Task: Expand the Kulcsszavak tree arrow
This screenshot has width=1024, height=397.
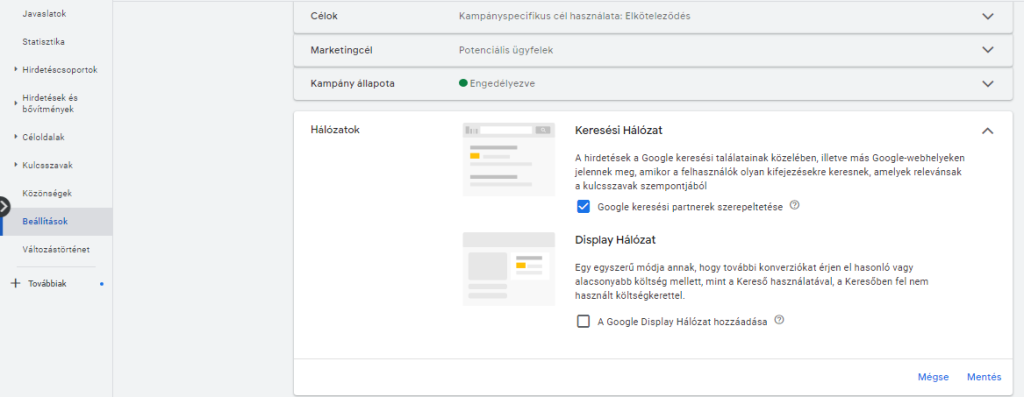Action: (x=16, y=165)
